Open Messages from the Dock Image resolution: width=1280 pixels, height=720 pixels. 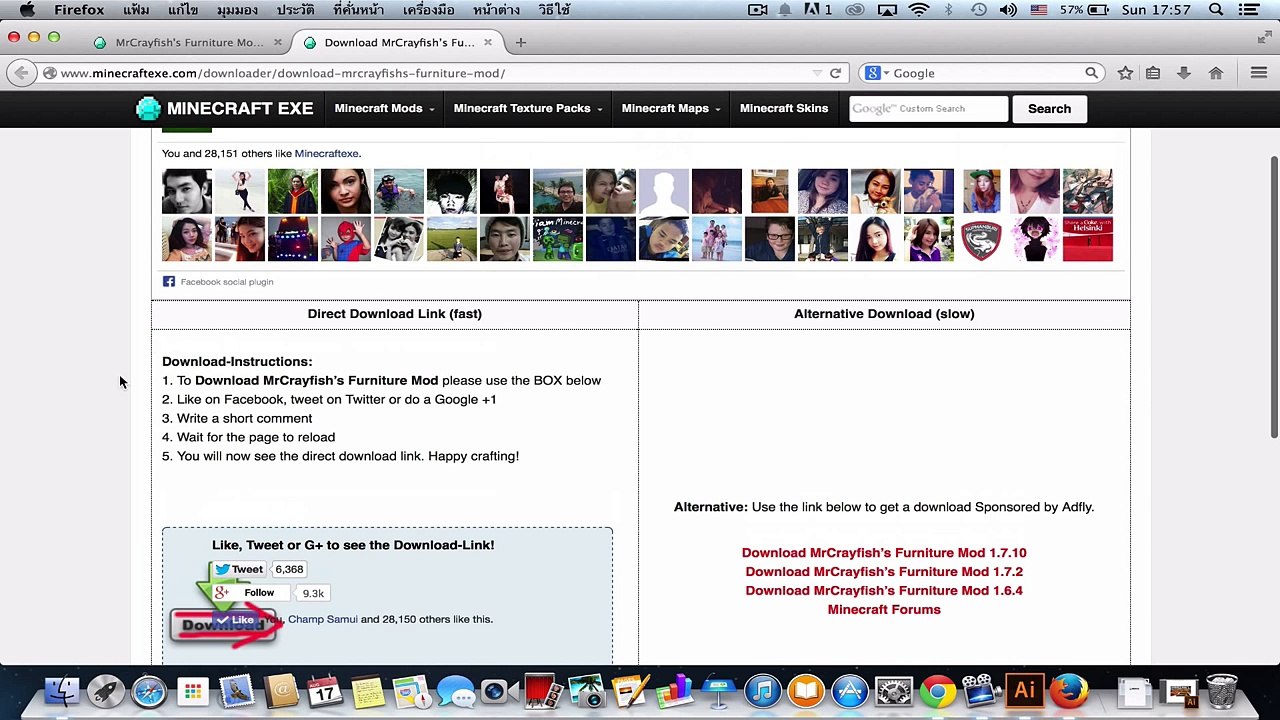(x=456, y=691)
